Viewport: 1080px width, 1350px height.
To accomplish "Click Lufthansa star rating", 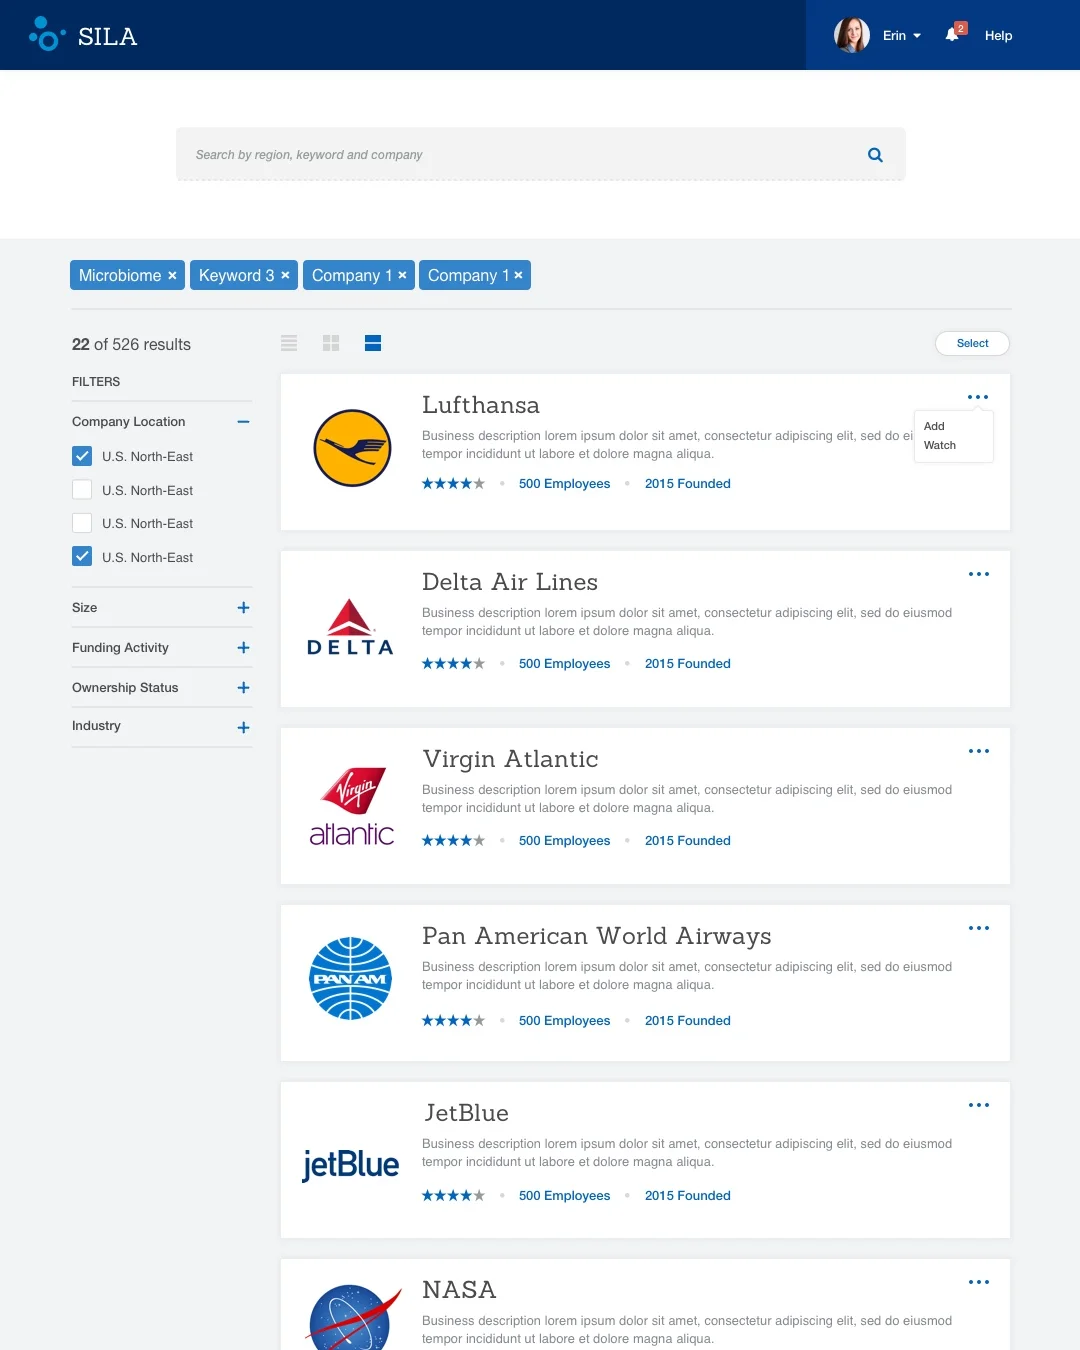I will (x=453, y=484).
